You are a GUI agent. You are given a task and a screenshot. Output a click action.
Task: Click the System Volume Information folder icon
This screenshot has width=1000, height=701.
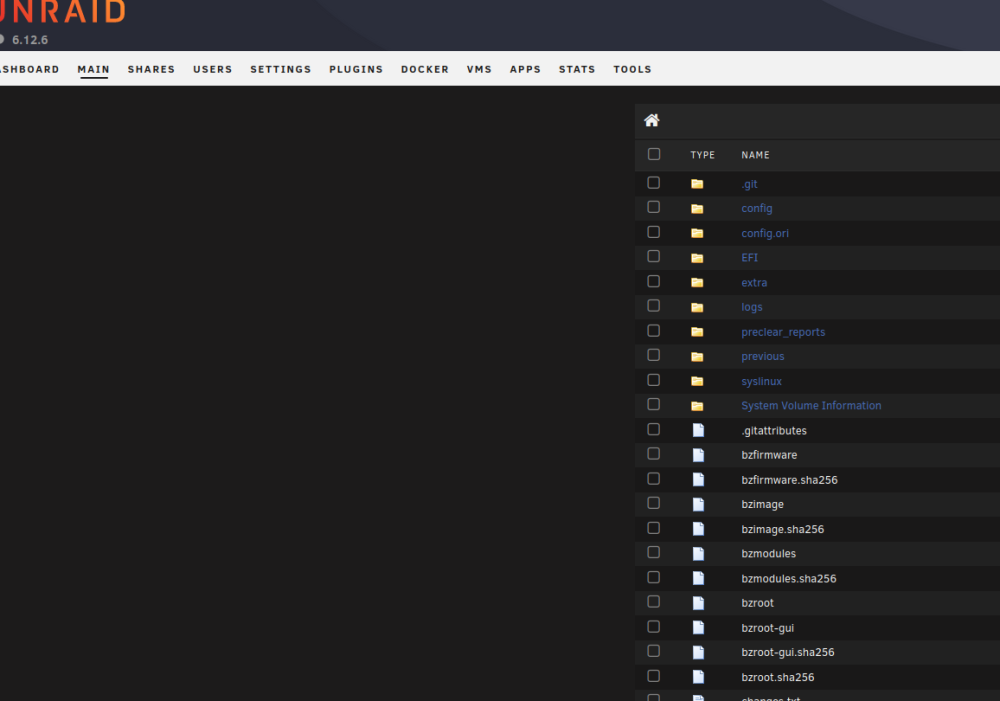point(697,406)
